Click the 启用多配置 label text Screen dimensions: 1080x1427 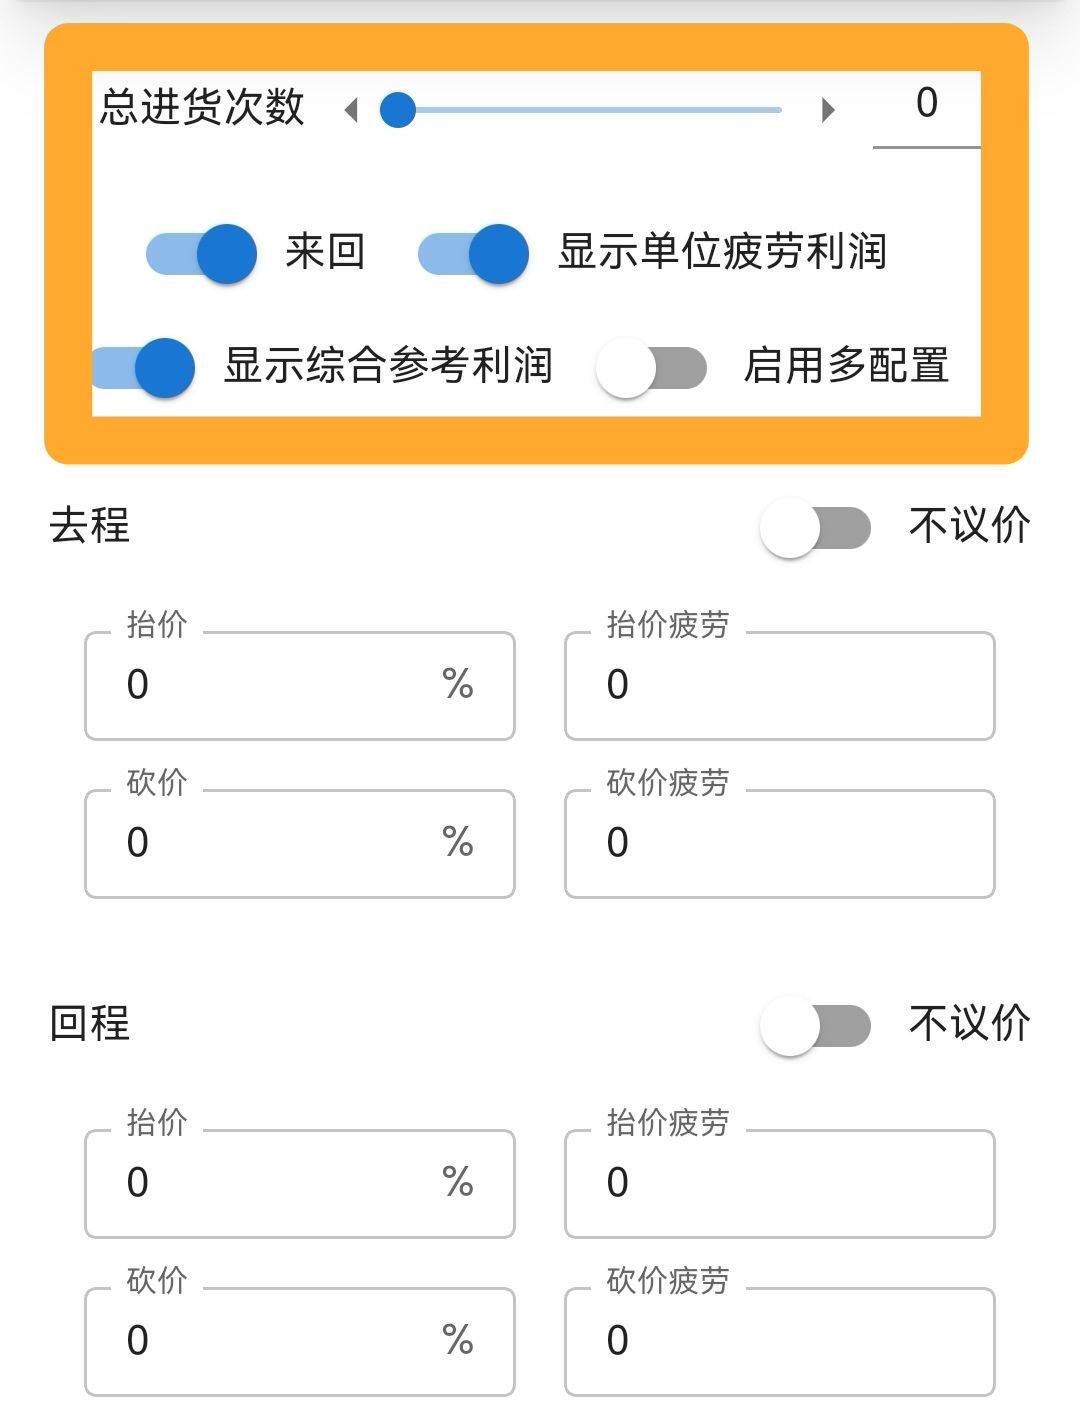point(846,366)
